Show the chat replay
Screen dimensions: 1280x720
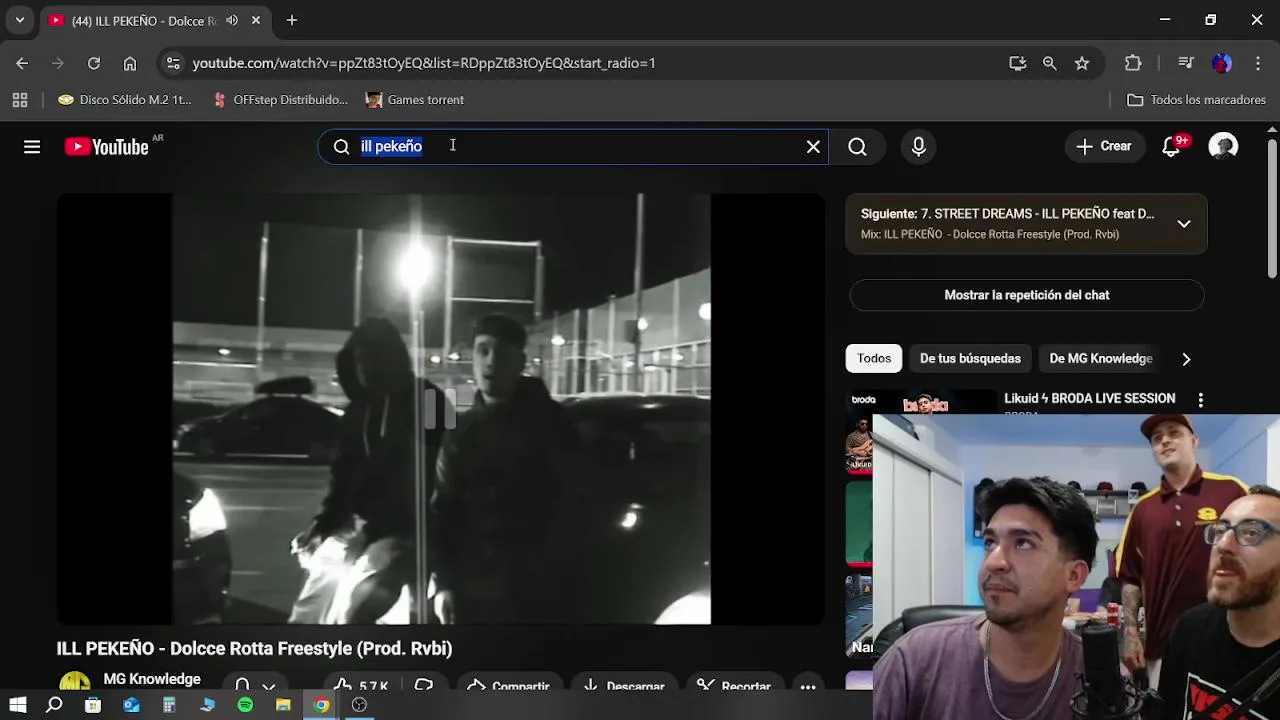(1027, 295)
